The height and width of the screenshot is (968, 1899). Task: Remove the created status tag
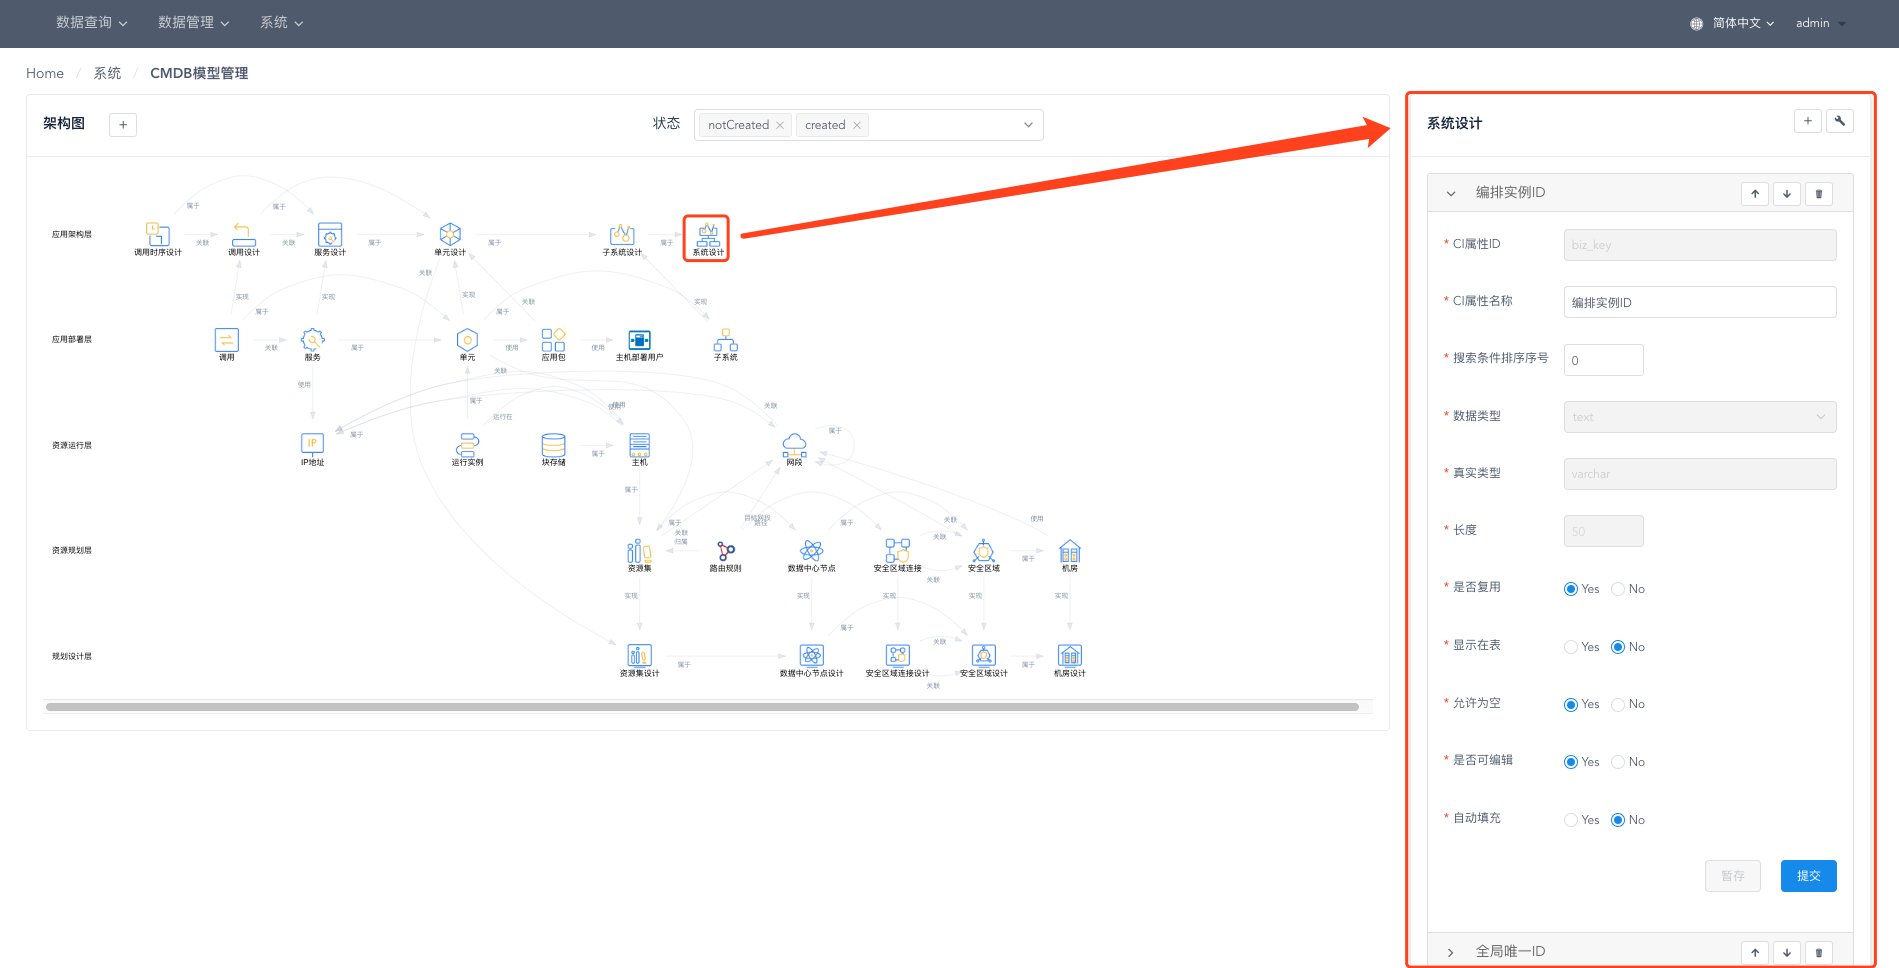(857, 125)
